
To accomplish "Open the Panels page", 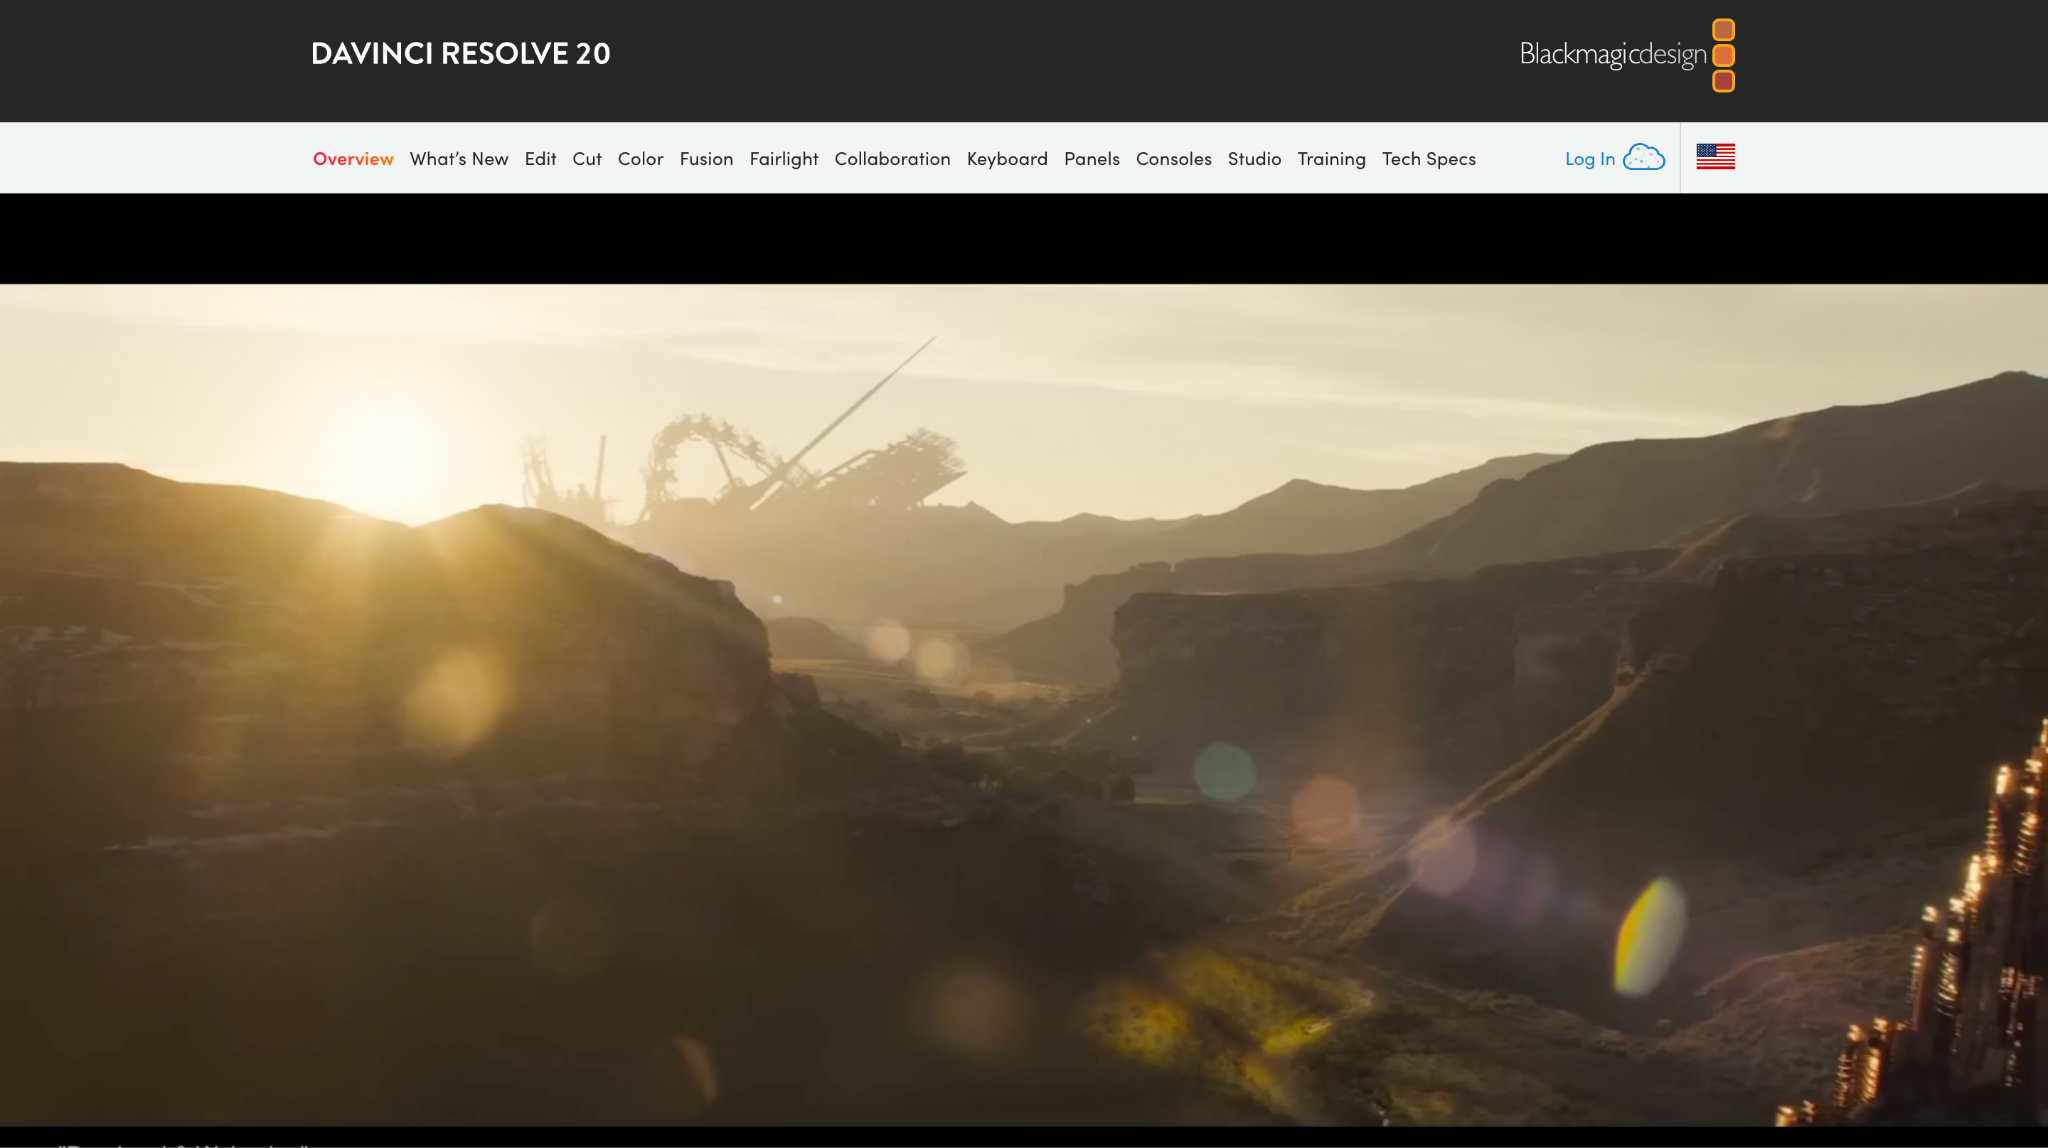I will (1091, 158).
